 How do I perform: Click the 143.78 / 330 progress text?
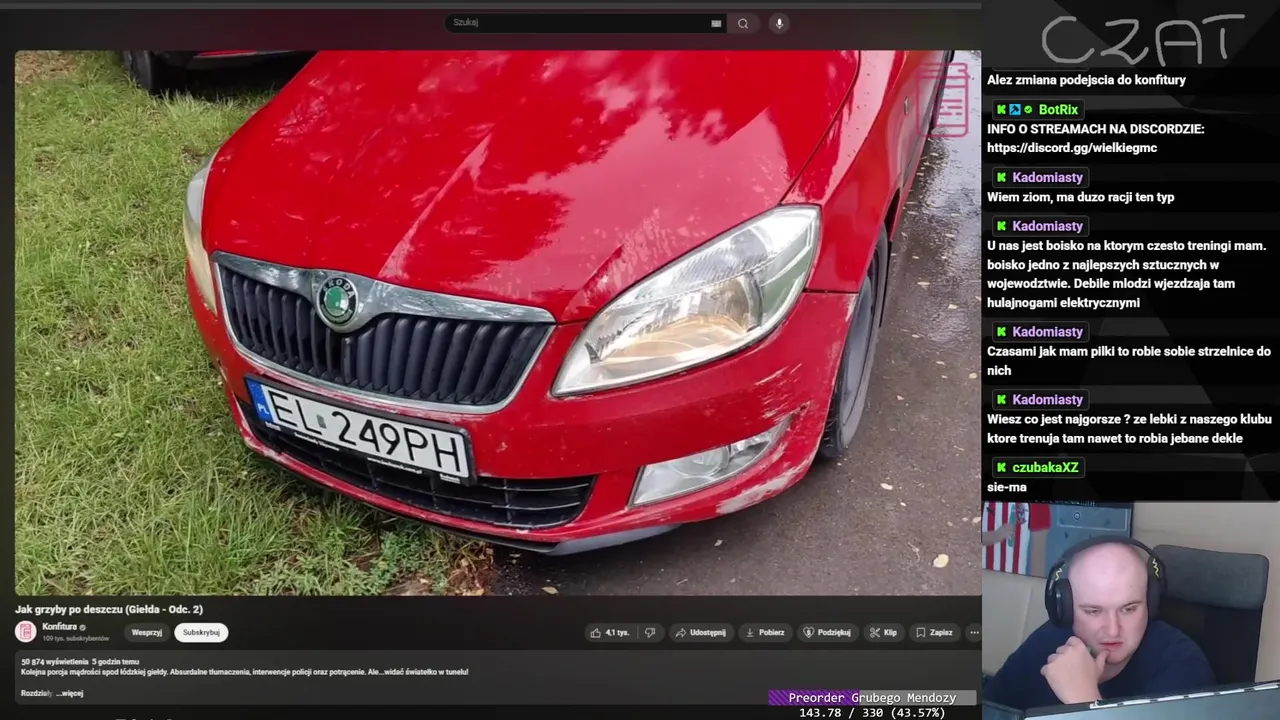pyautogui.click(x=872, y=713)
